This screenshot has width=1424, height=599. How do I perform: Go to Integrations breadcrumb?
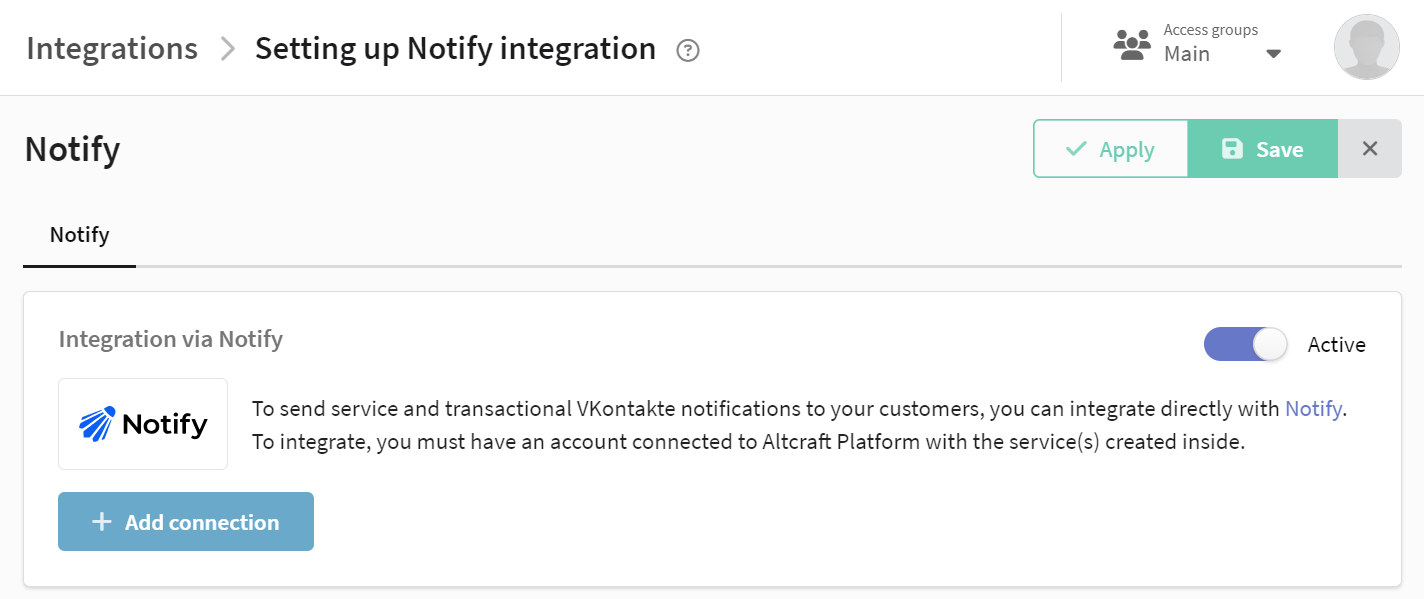(x=112, y=48)
